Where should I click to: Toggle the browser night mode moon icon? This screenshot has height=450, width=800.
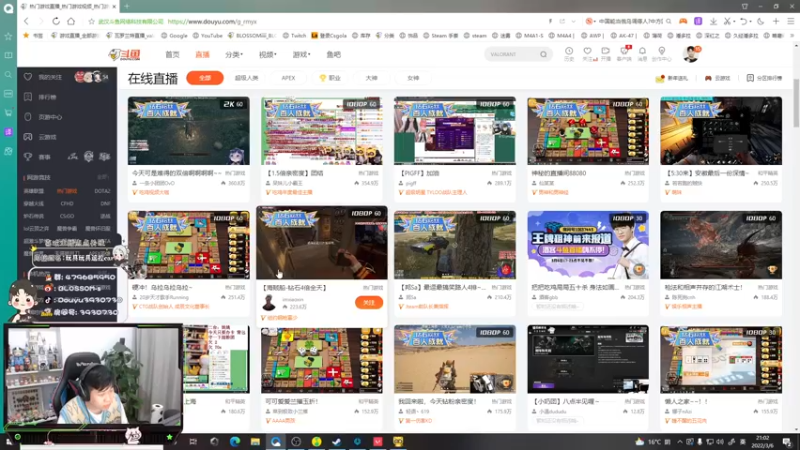tap(761, 21)
